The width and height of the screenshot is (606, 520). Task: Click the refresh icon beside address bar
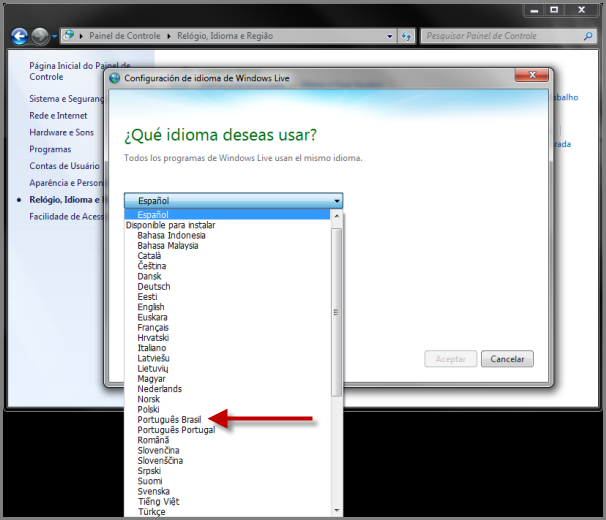(406, 36)
